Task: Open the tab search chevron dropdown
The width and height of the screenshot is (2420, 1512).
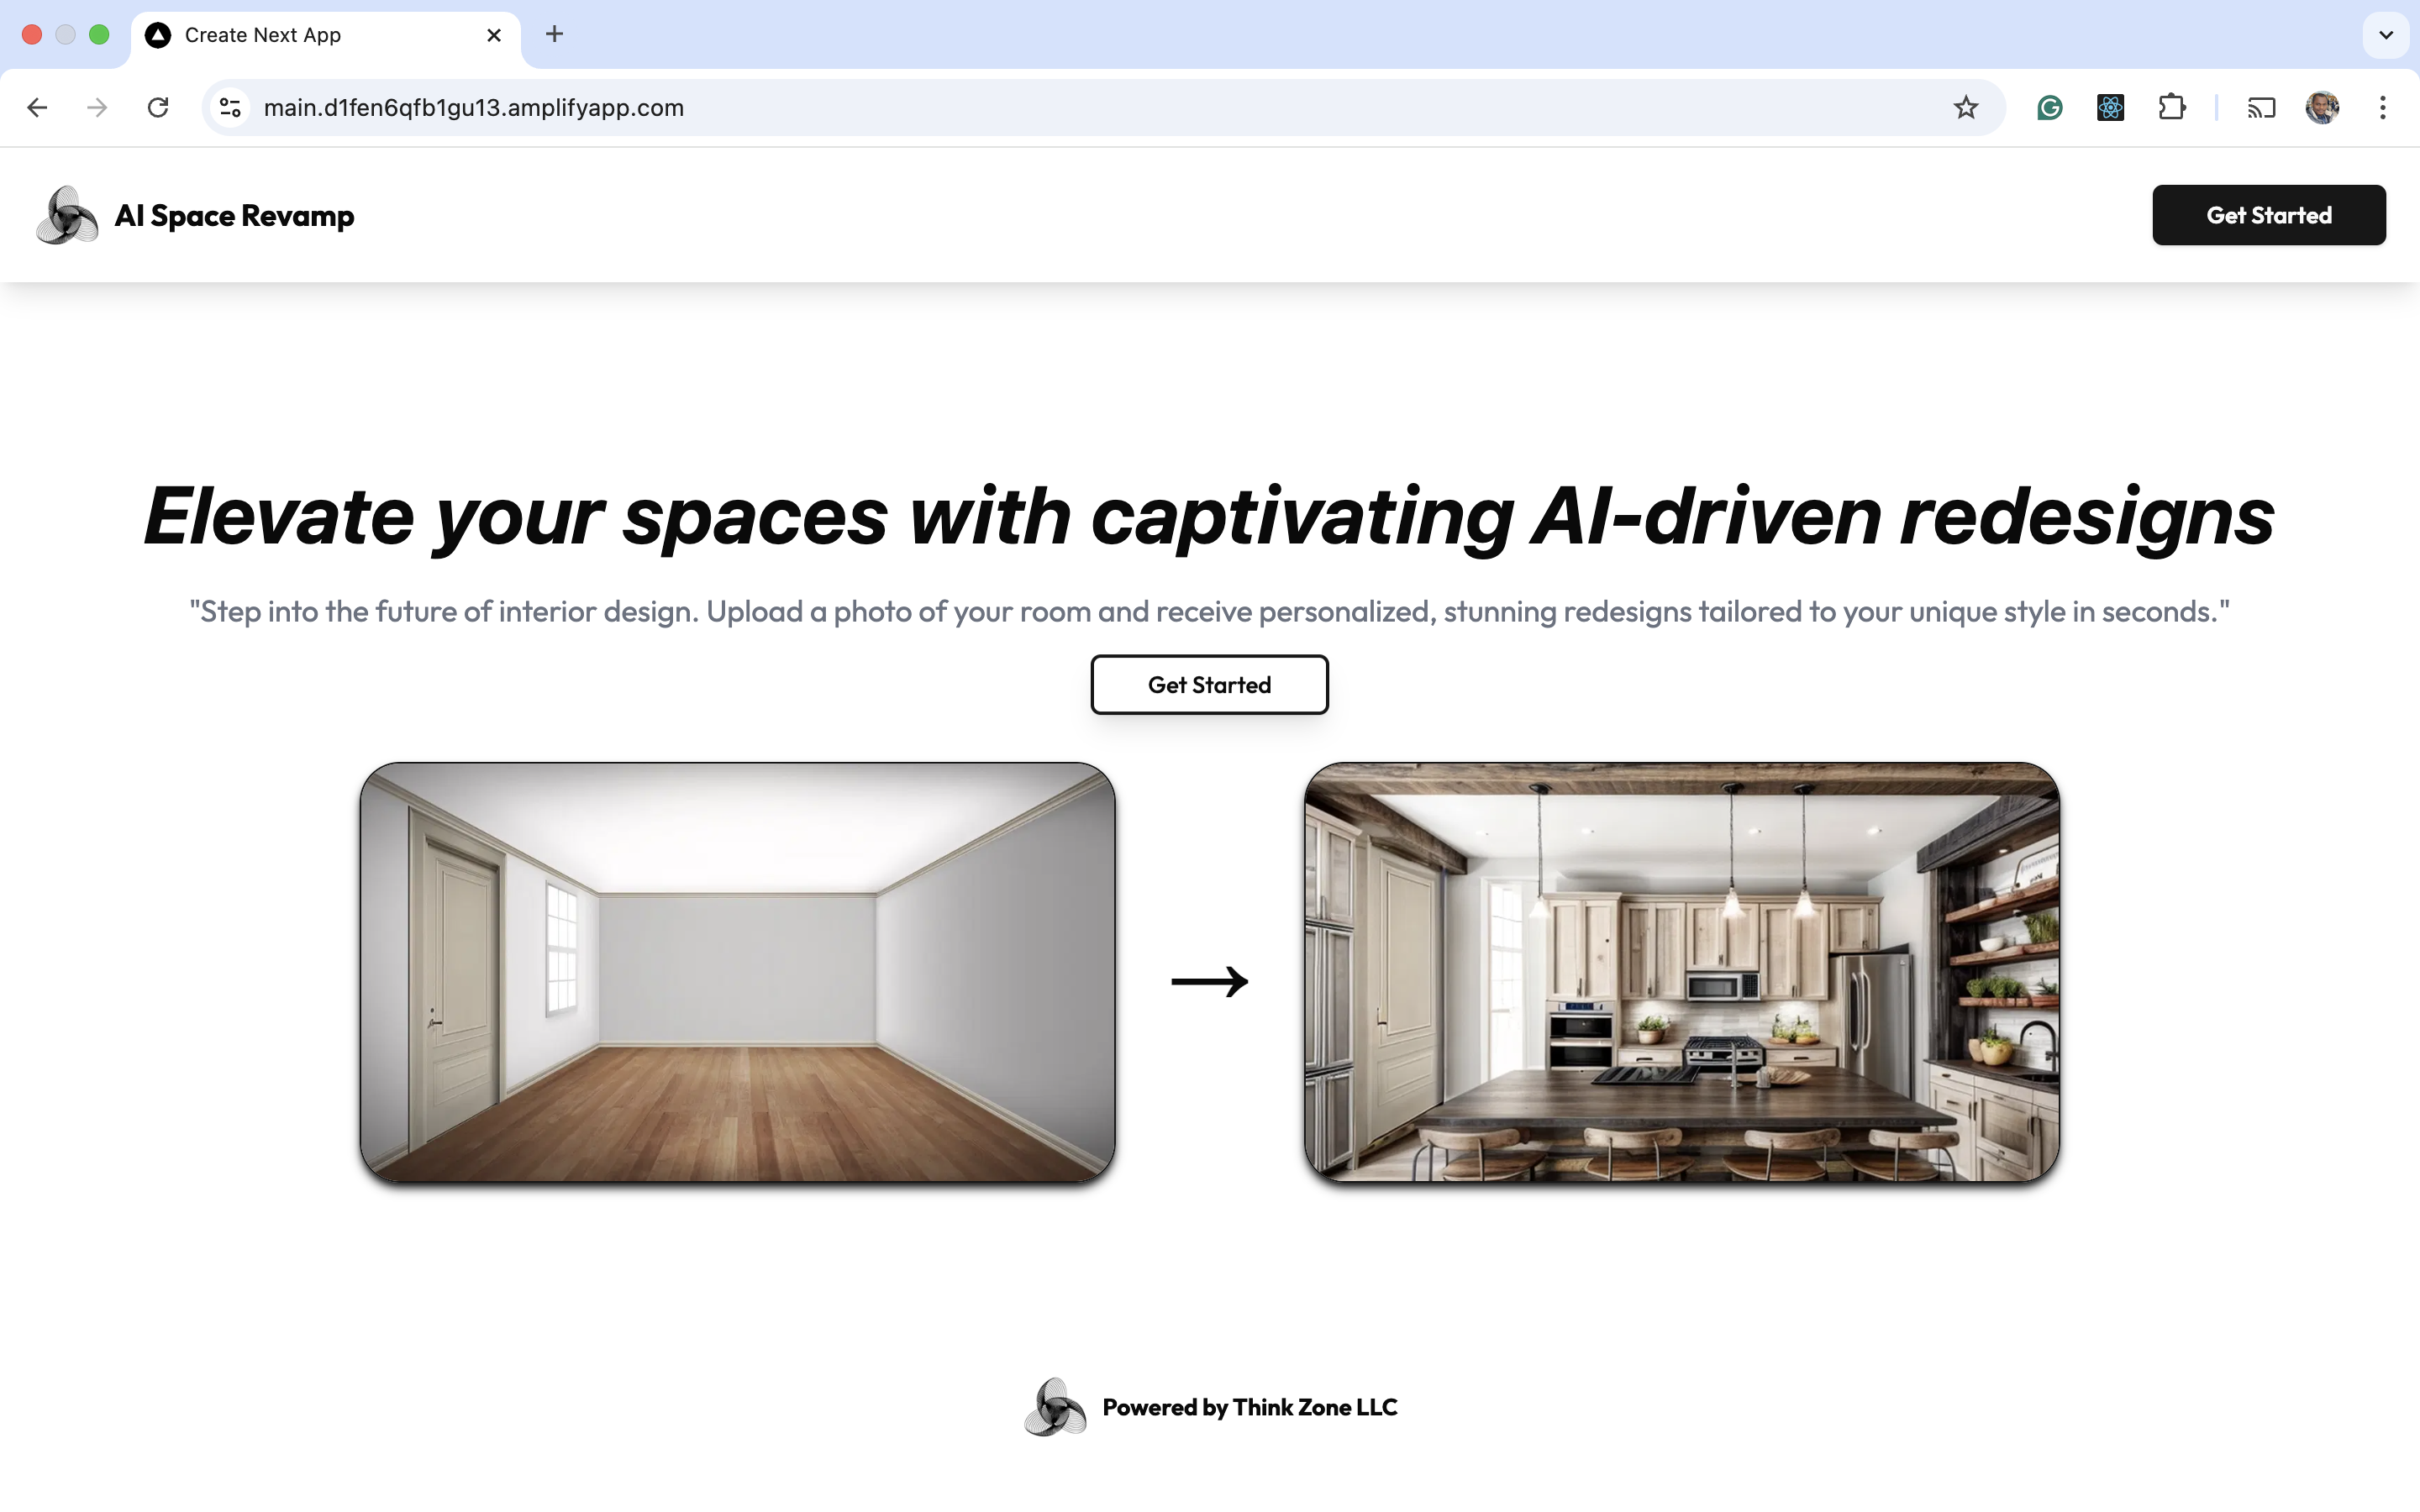Action: point(2385,35)
